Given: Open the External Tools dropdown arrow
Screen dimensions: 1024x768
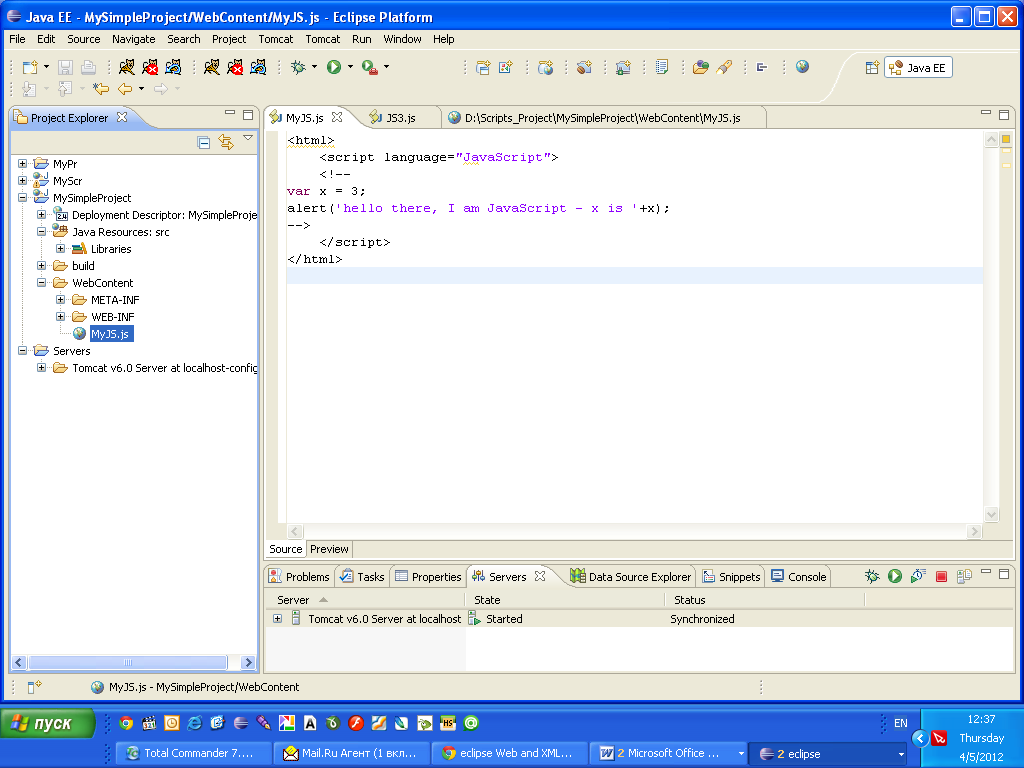Looking at the screenshot, I should [x=386, y=67].
